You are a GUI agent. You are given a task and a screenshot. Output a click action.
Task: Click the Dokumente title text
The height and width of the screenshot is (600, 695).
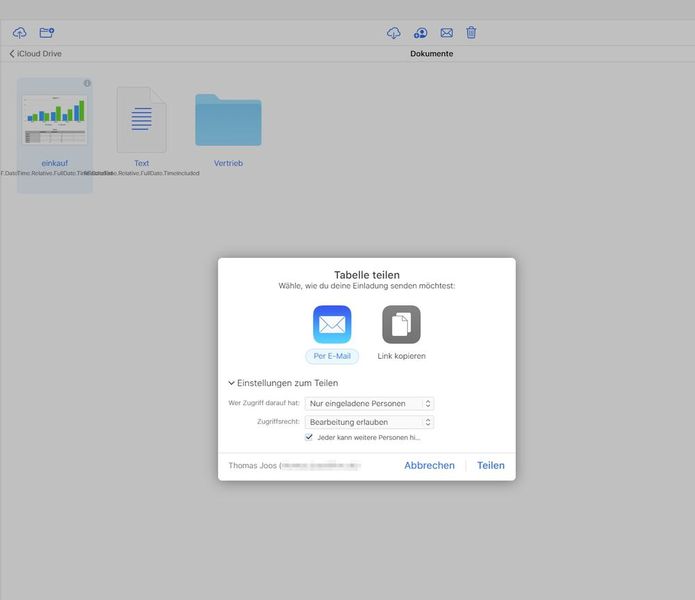tap(431, 54)
